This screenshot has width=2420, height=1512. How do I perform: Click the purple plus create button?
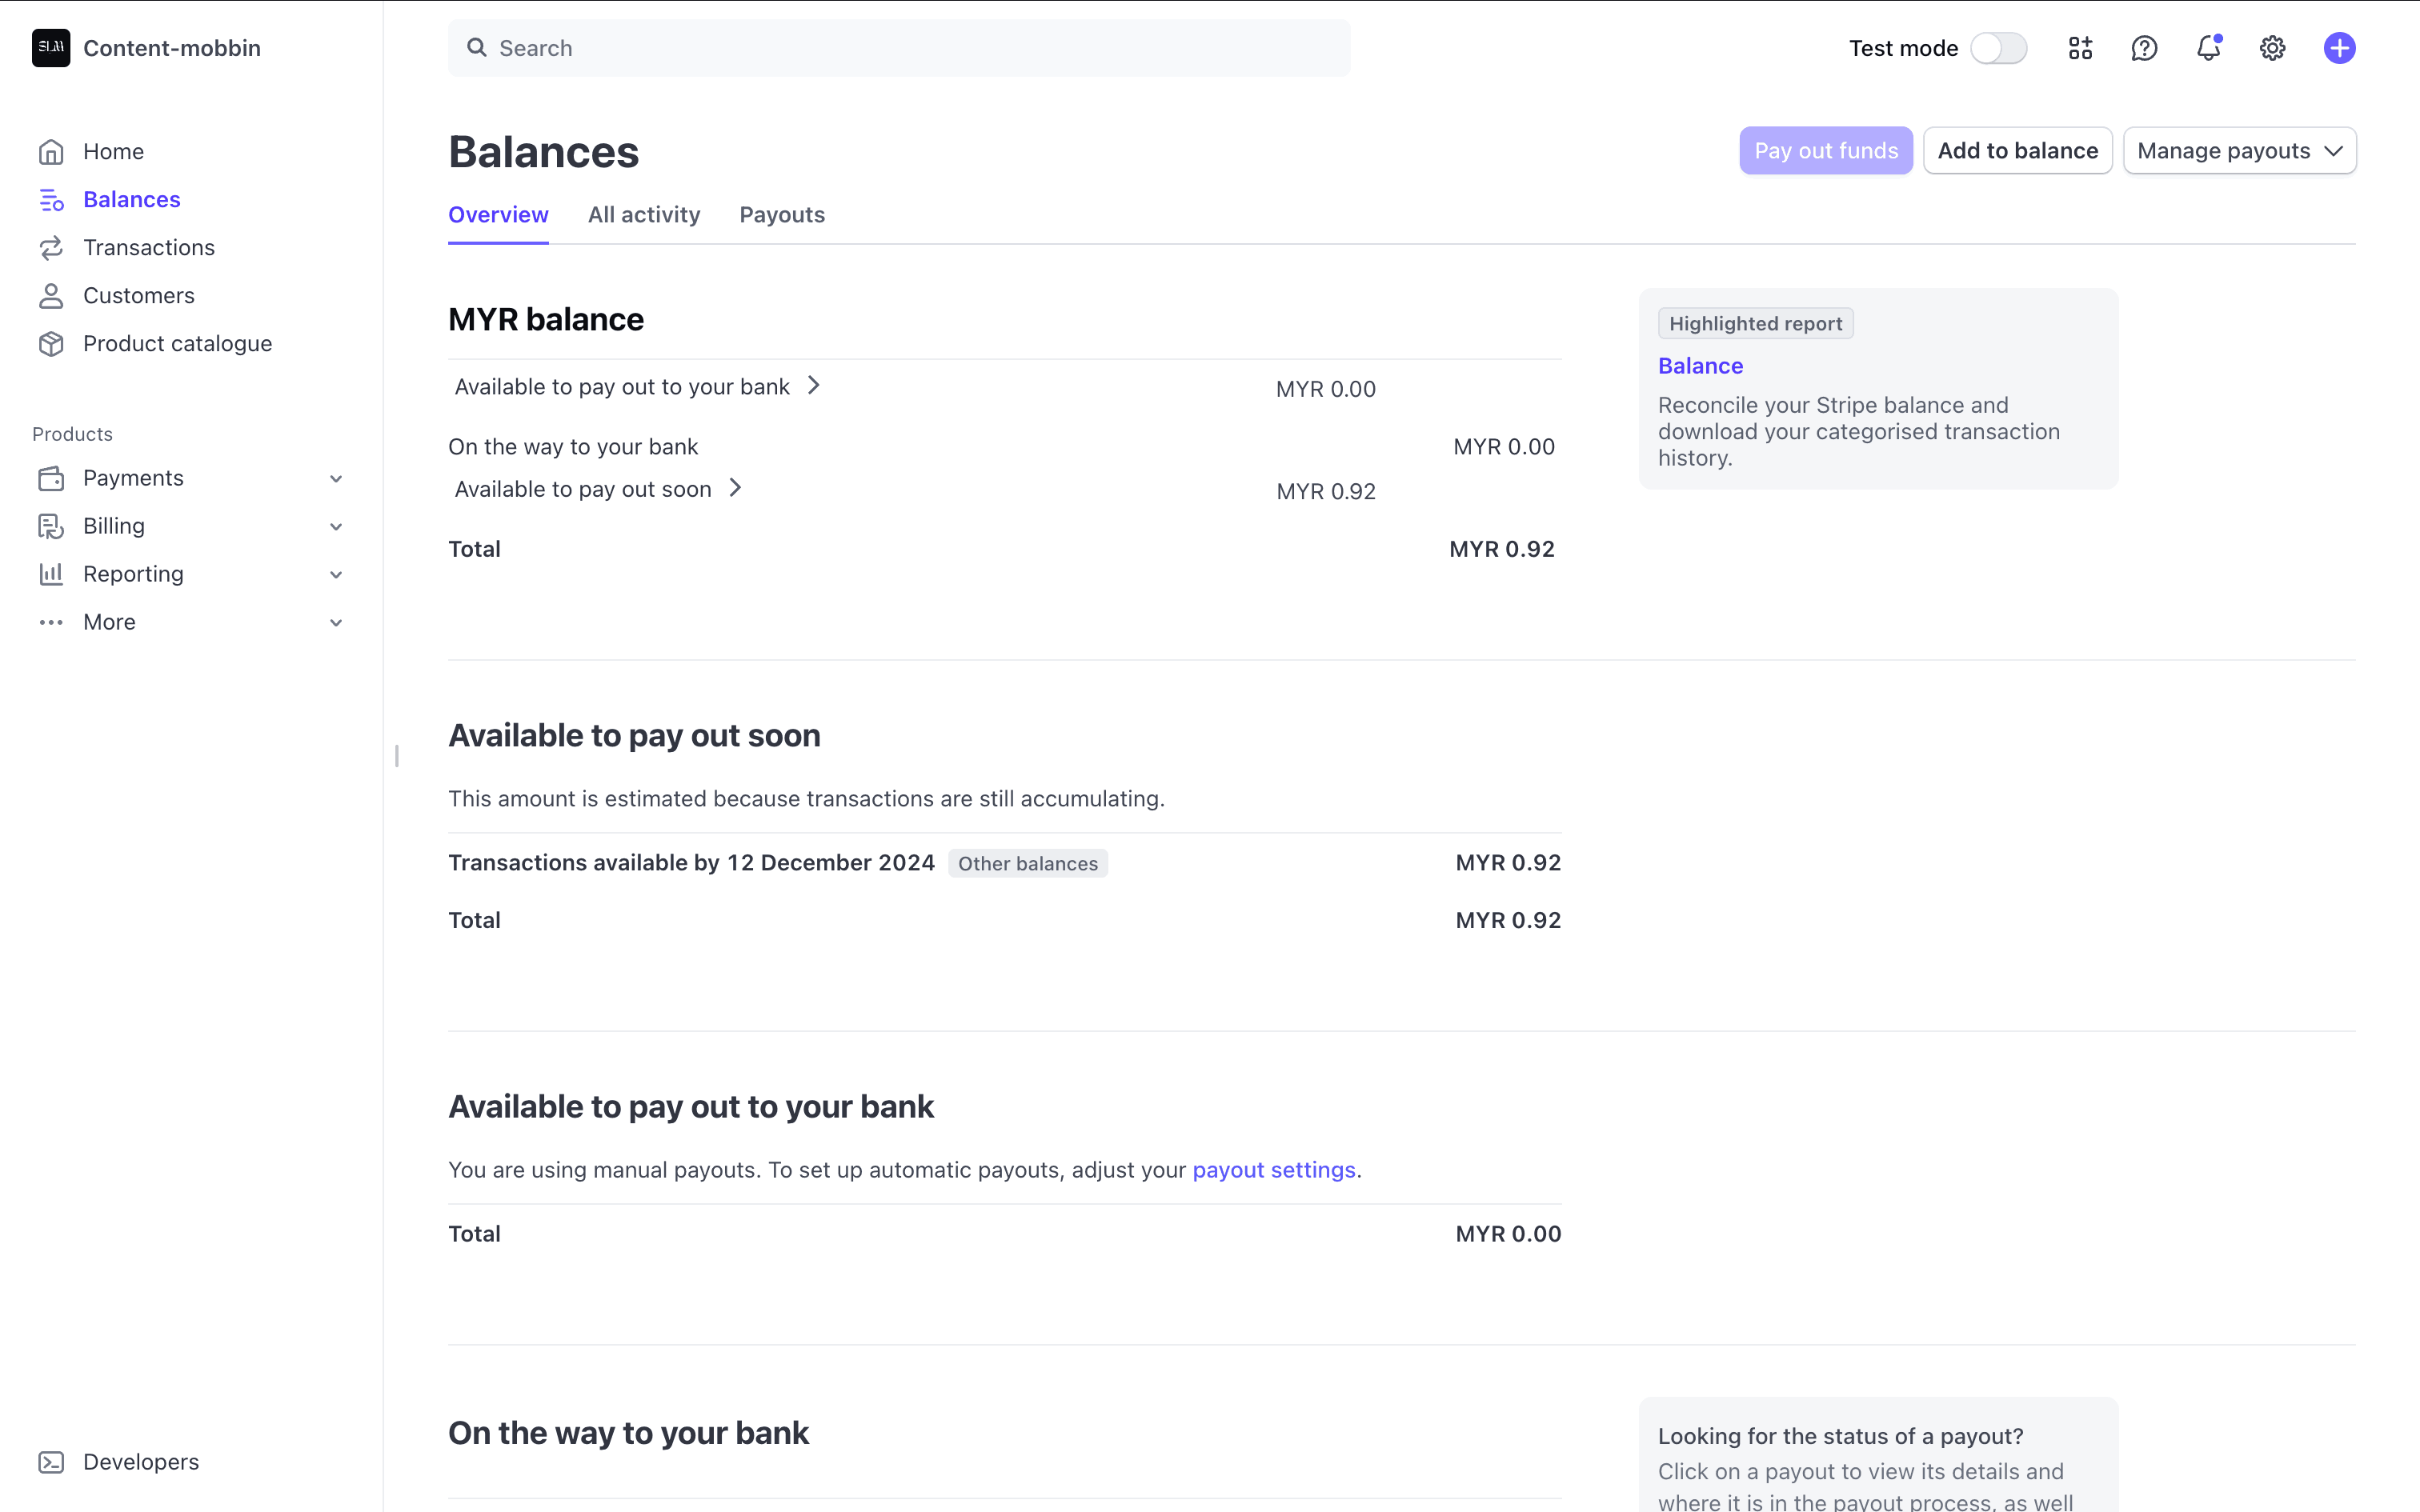click(2339, 48)
